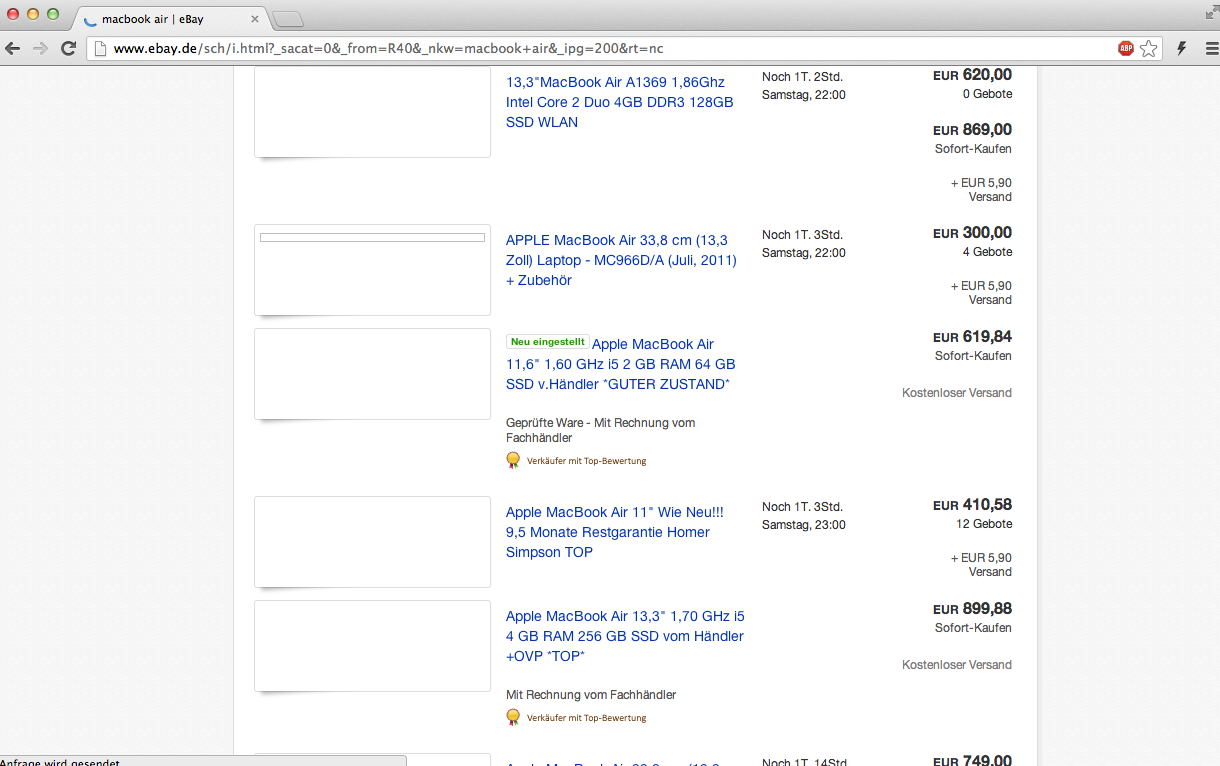Click Top-Bewertung medal icon under 619,84 listing
This screenshot has width=1220, height=766.
[x=513, y=460]
